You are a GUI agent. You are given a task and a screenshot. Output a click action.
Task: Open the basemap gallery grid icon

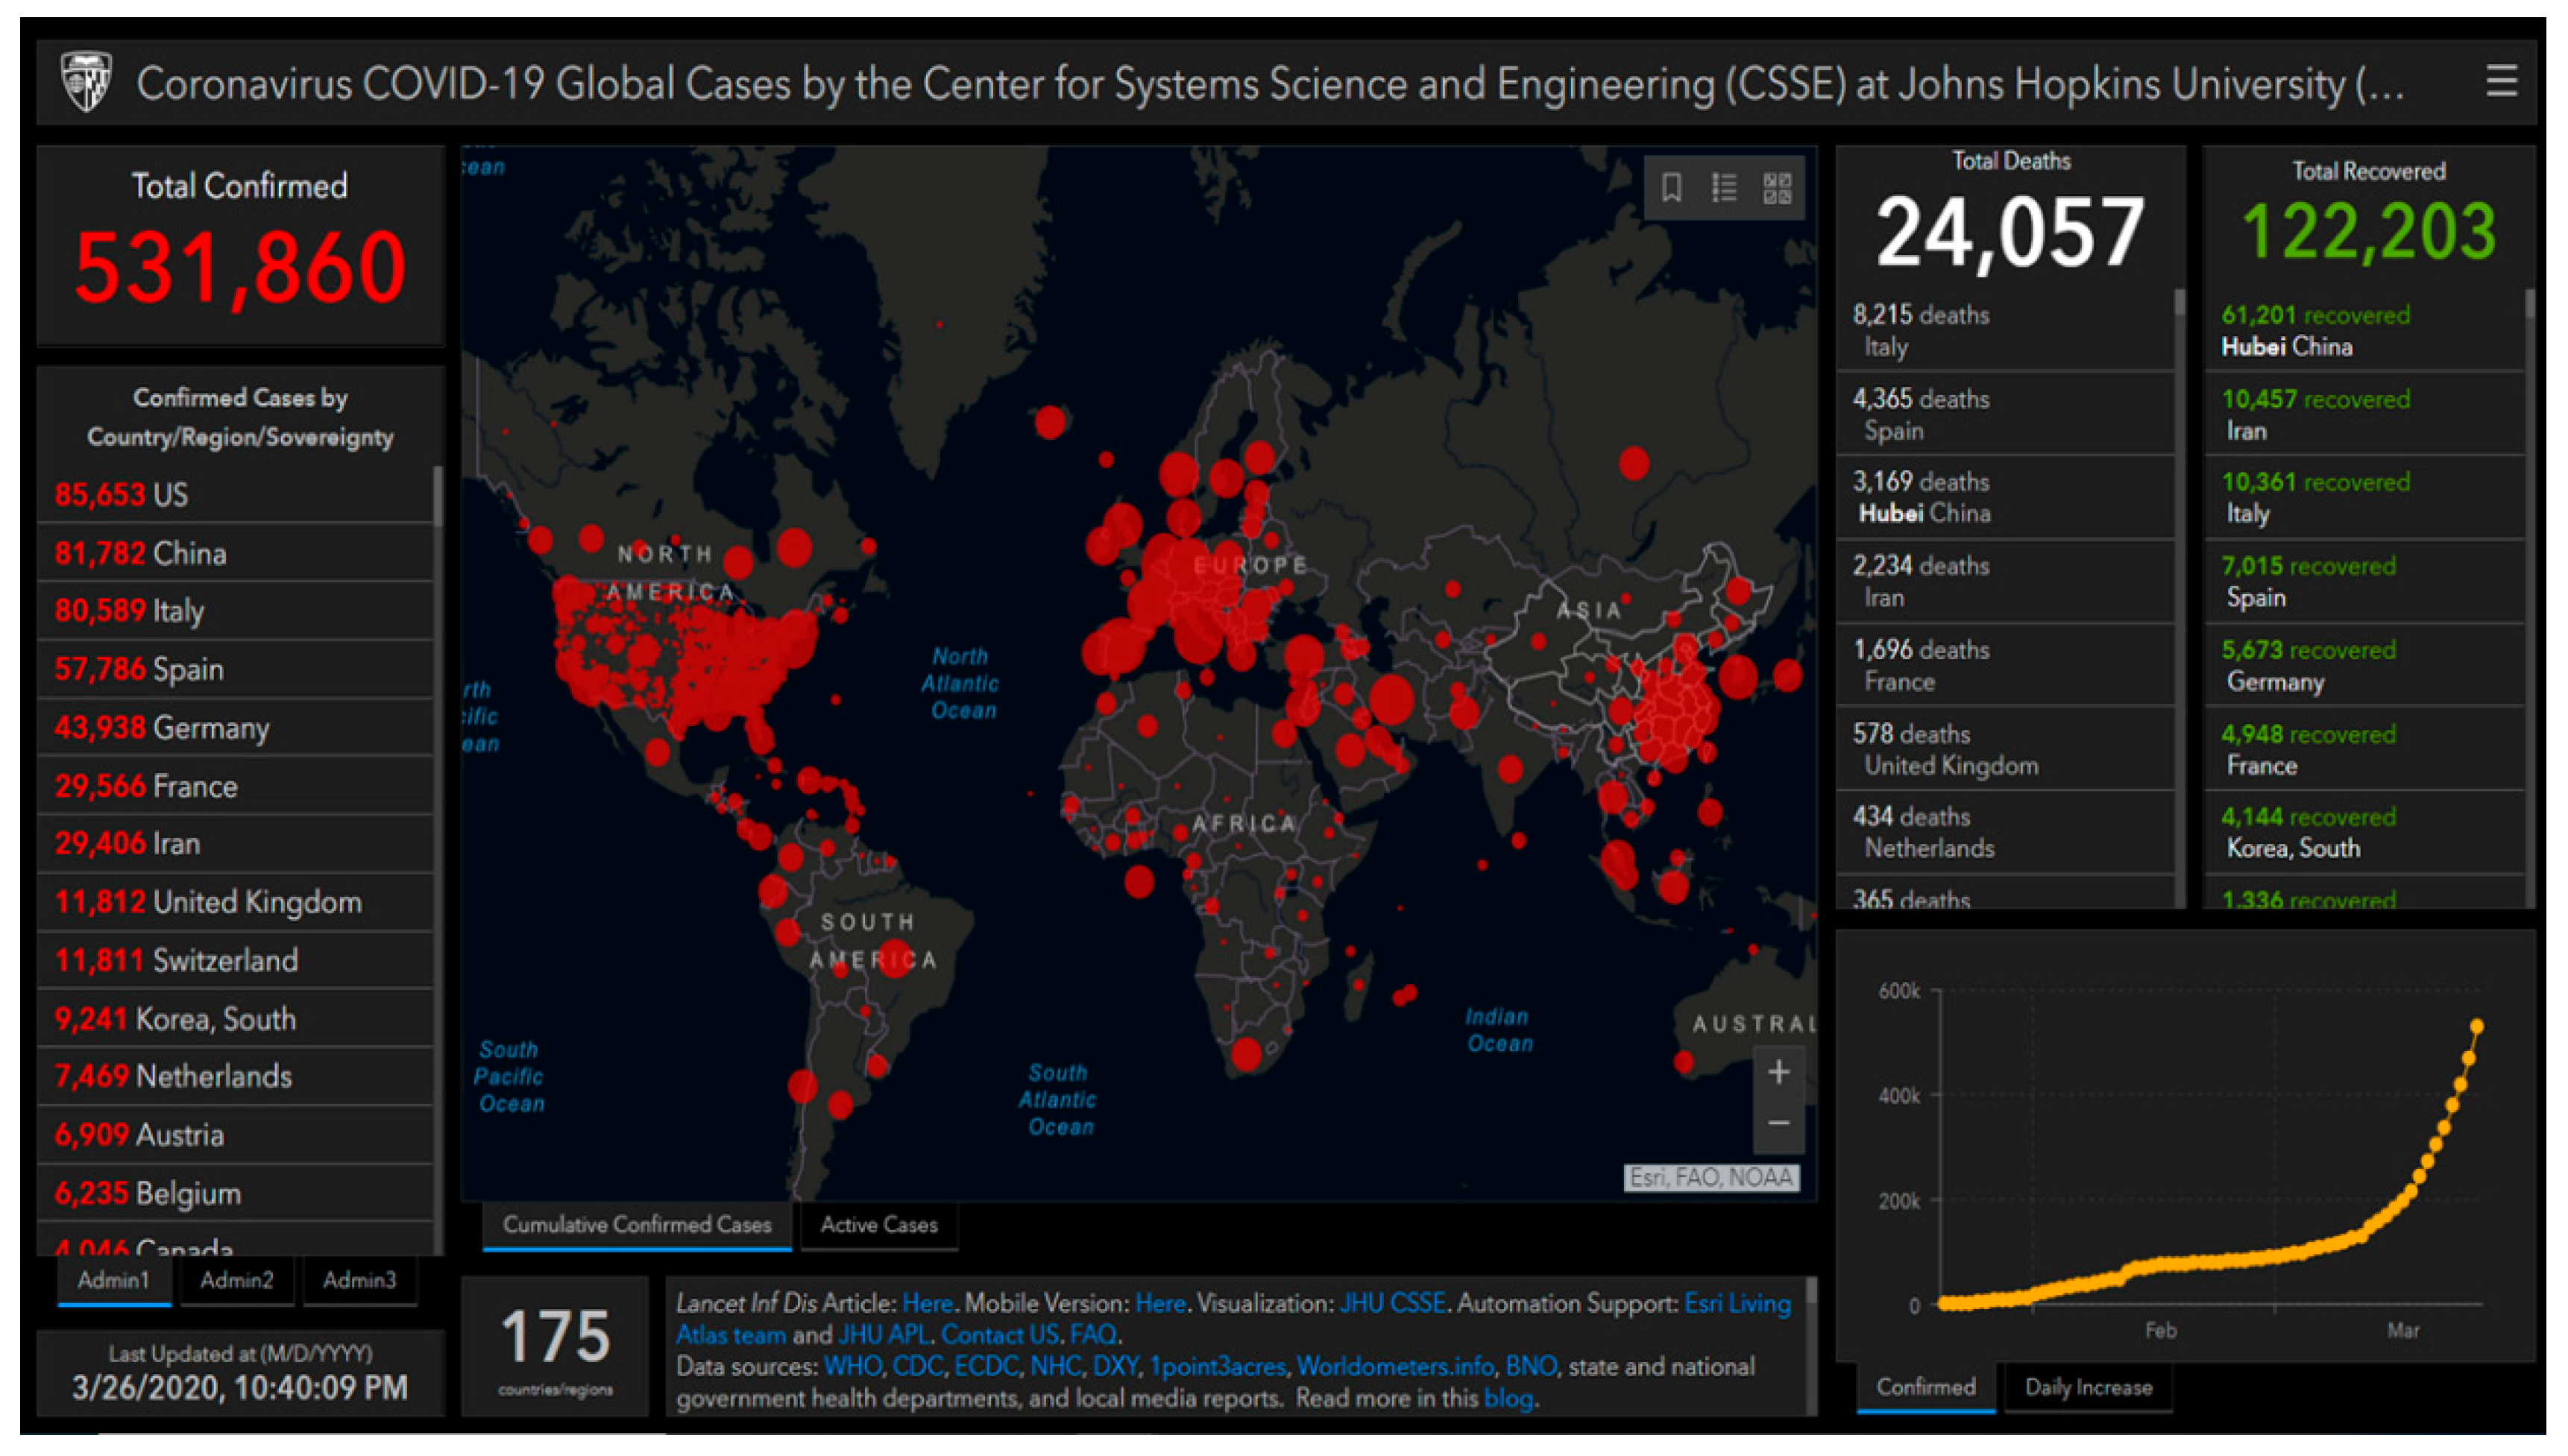pos(1777,187)
